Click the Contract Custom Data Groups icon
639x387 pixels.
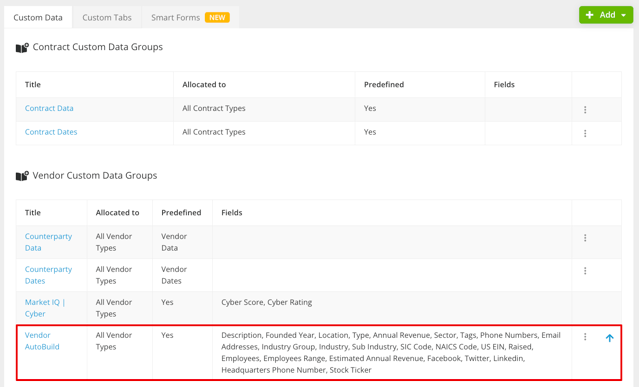tap(22, 48)
